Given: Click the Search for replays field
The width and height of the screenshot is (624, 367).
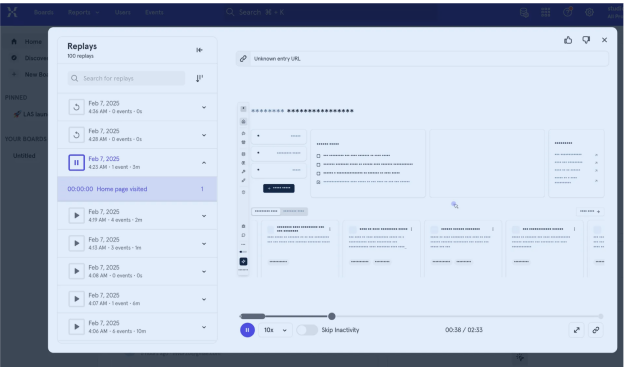Looking at the screenshot, I should 126,78.
